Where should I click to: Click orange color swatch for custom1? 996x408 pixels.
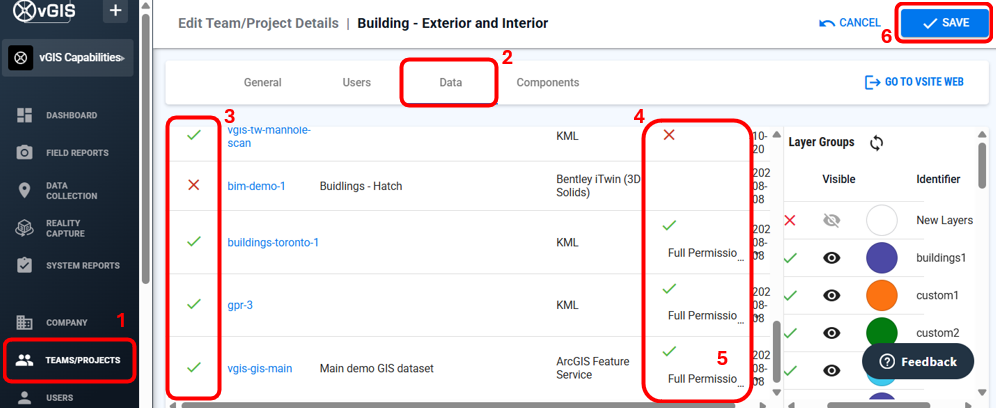point(882,296)
